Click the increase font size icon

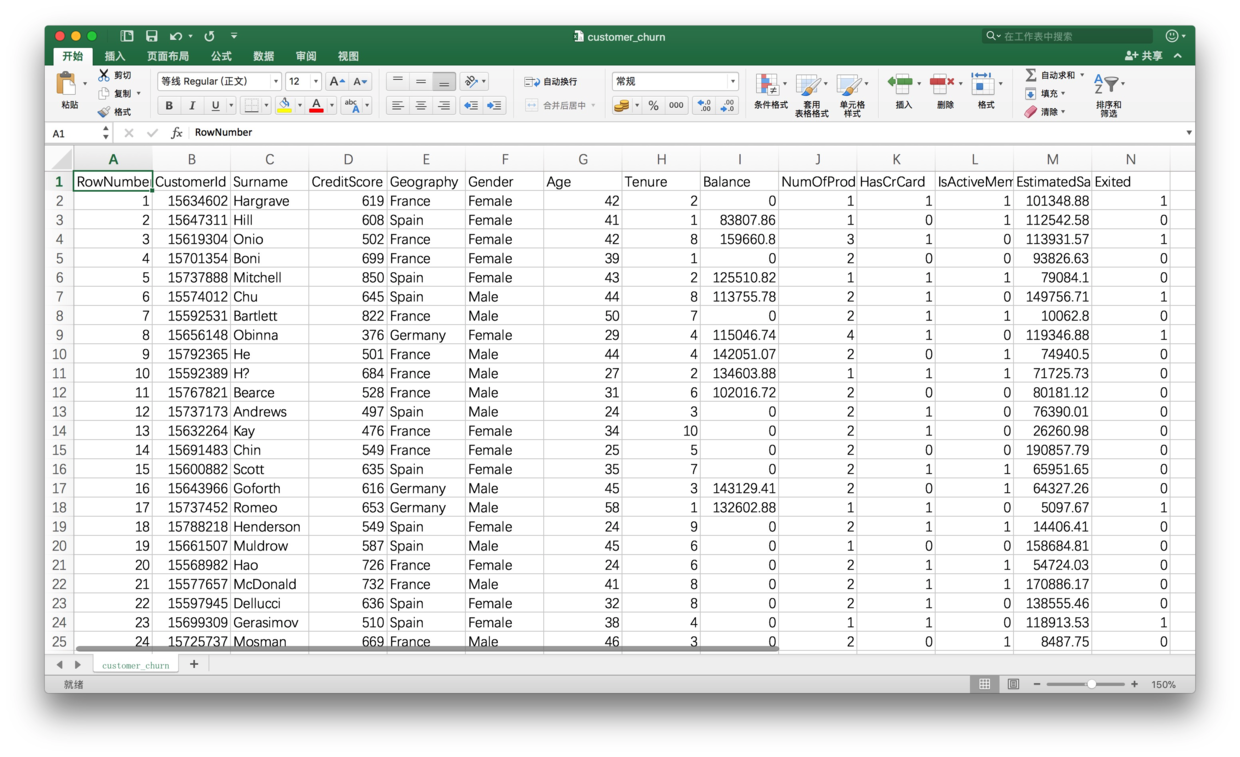coord(337,82)
